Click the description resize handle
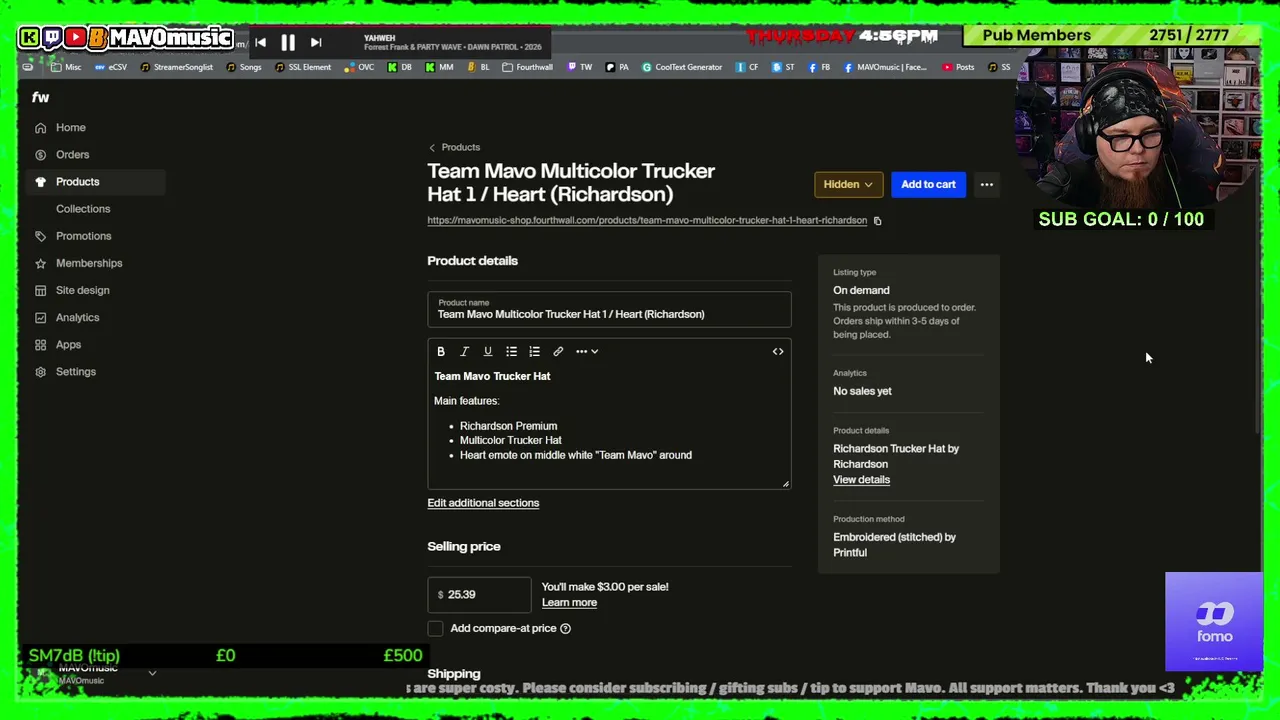 [785, 484]
